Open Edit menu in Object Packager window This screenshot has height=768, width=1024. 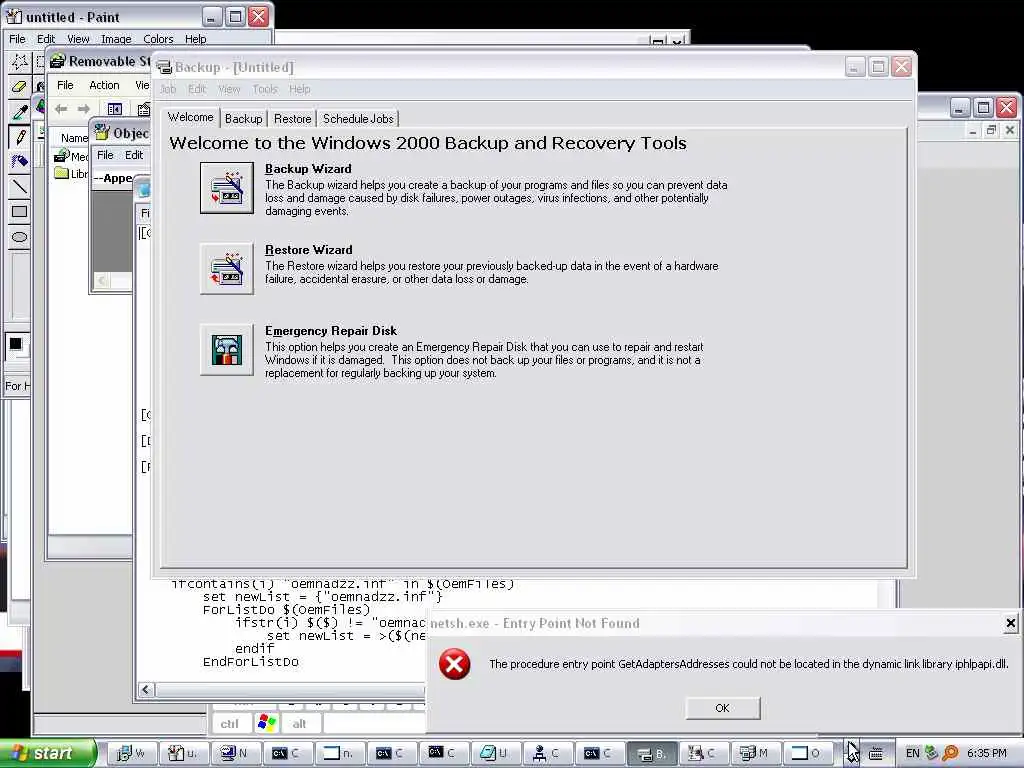pyautogui.click(x=134, y=155)
